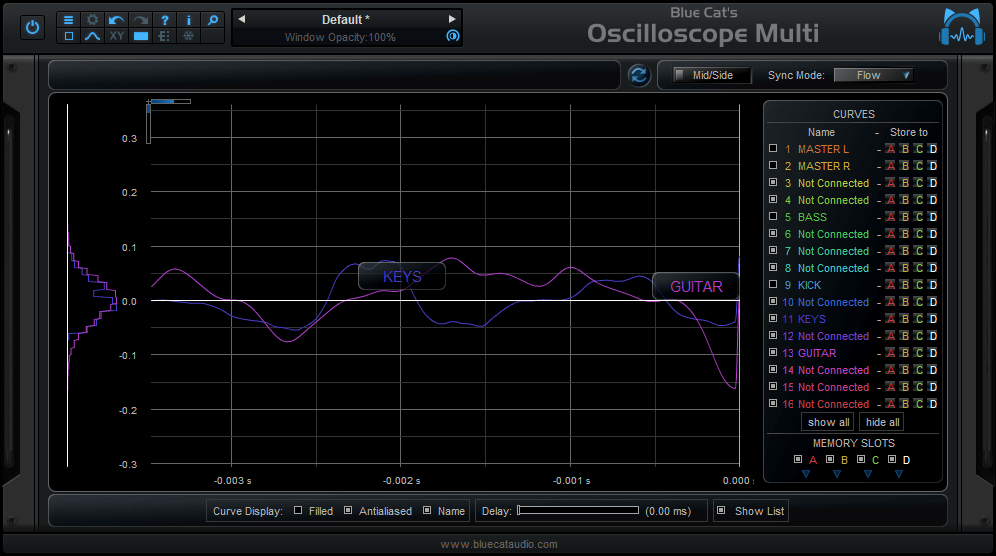The height and width of the screenshot is (556, 996).
Task: Click Window Opacity:100% text
Action: coord(340,37)
